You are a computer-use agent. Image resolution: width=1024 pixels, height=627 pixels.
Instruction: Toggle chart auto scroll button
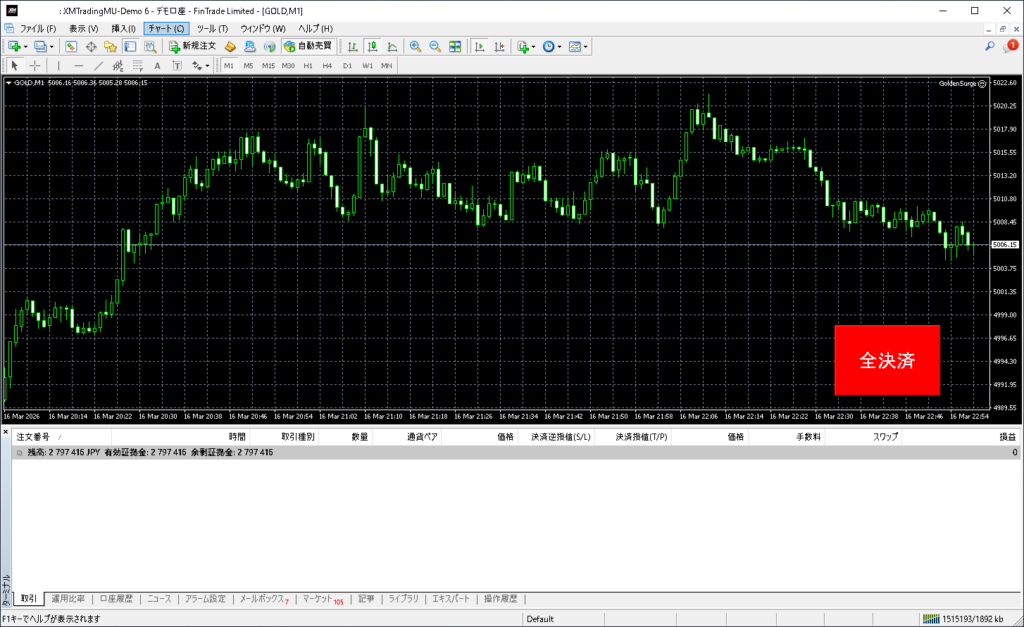[x=480, y=46]
